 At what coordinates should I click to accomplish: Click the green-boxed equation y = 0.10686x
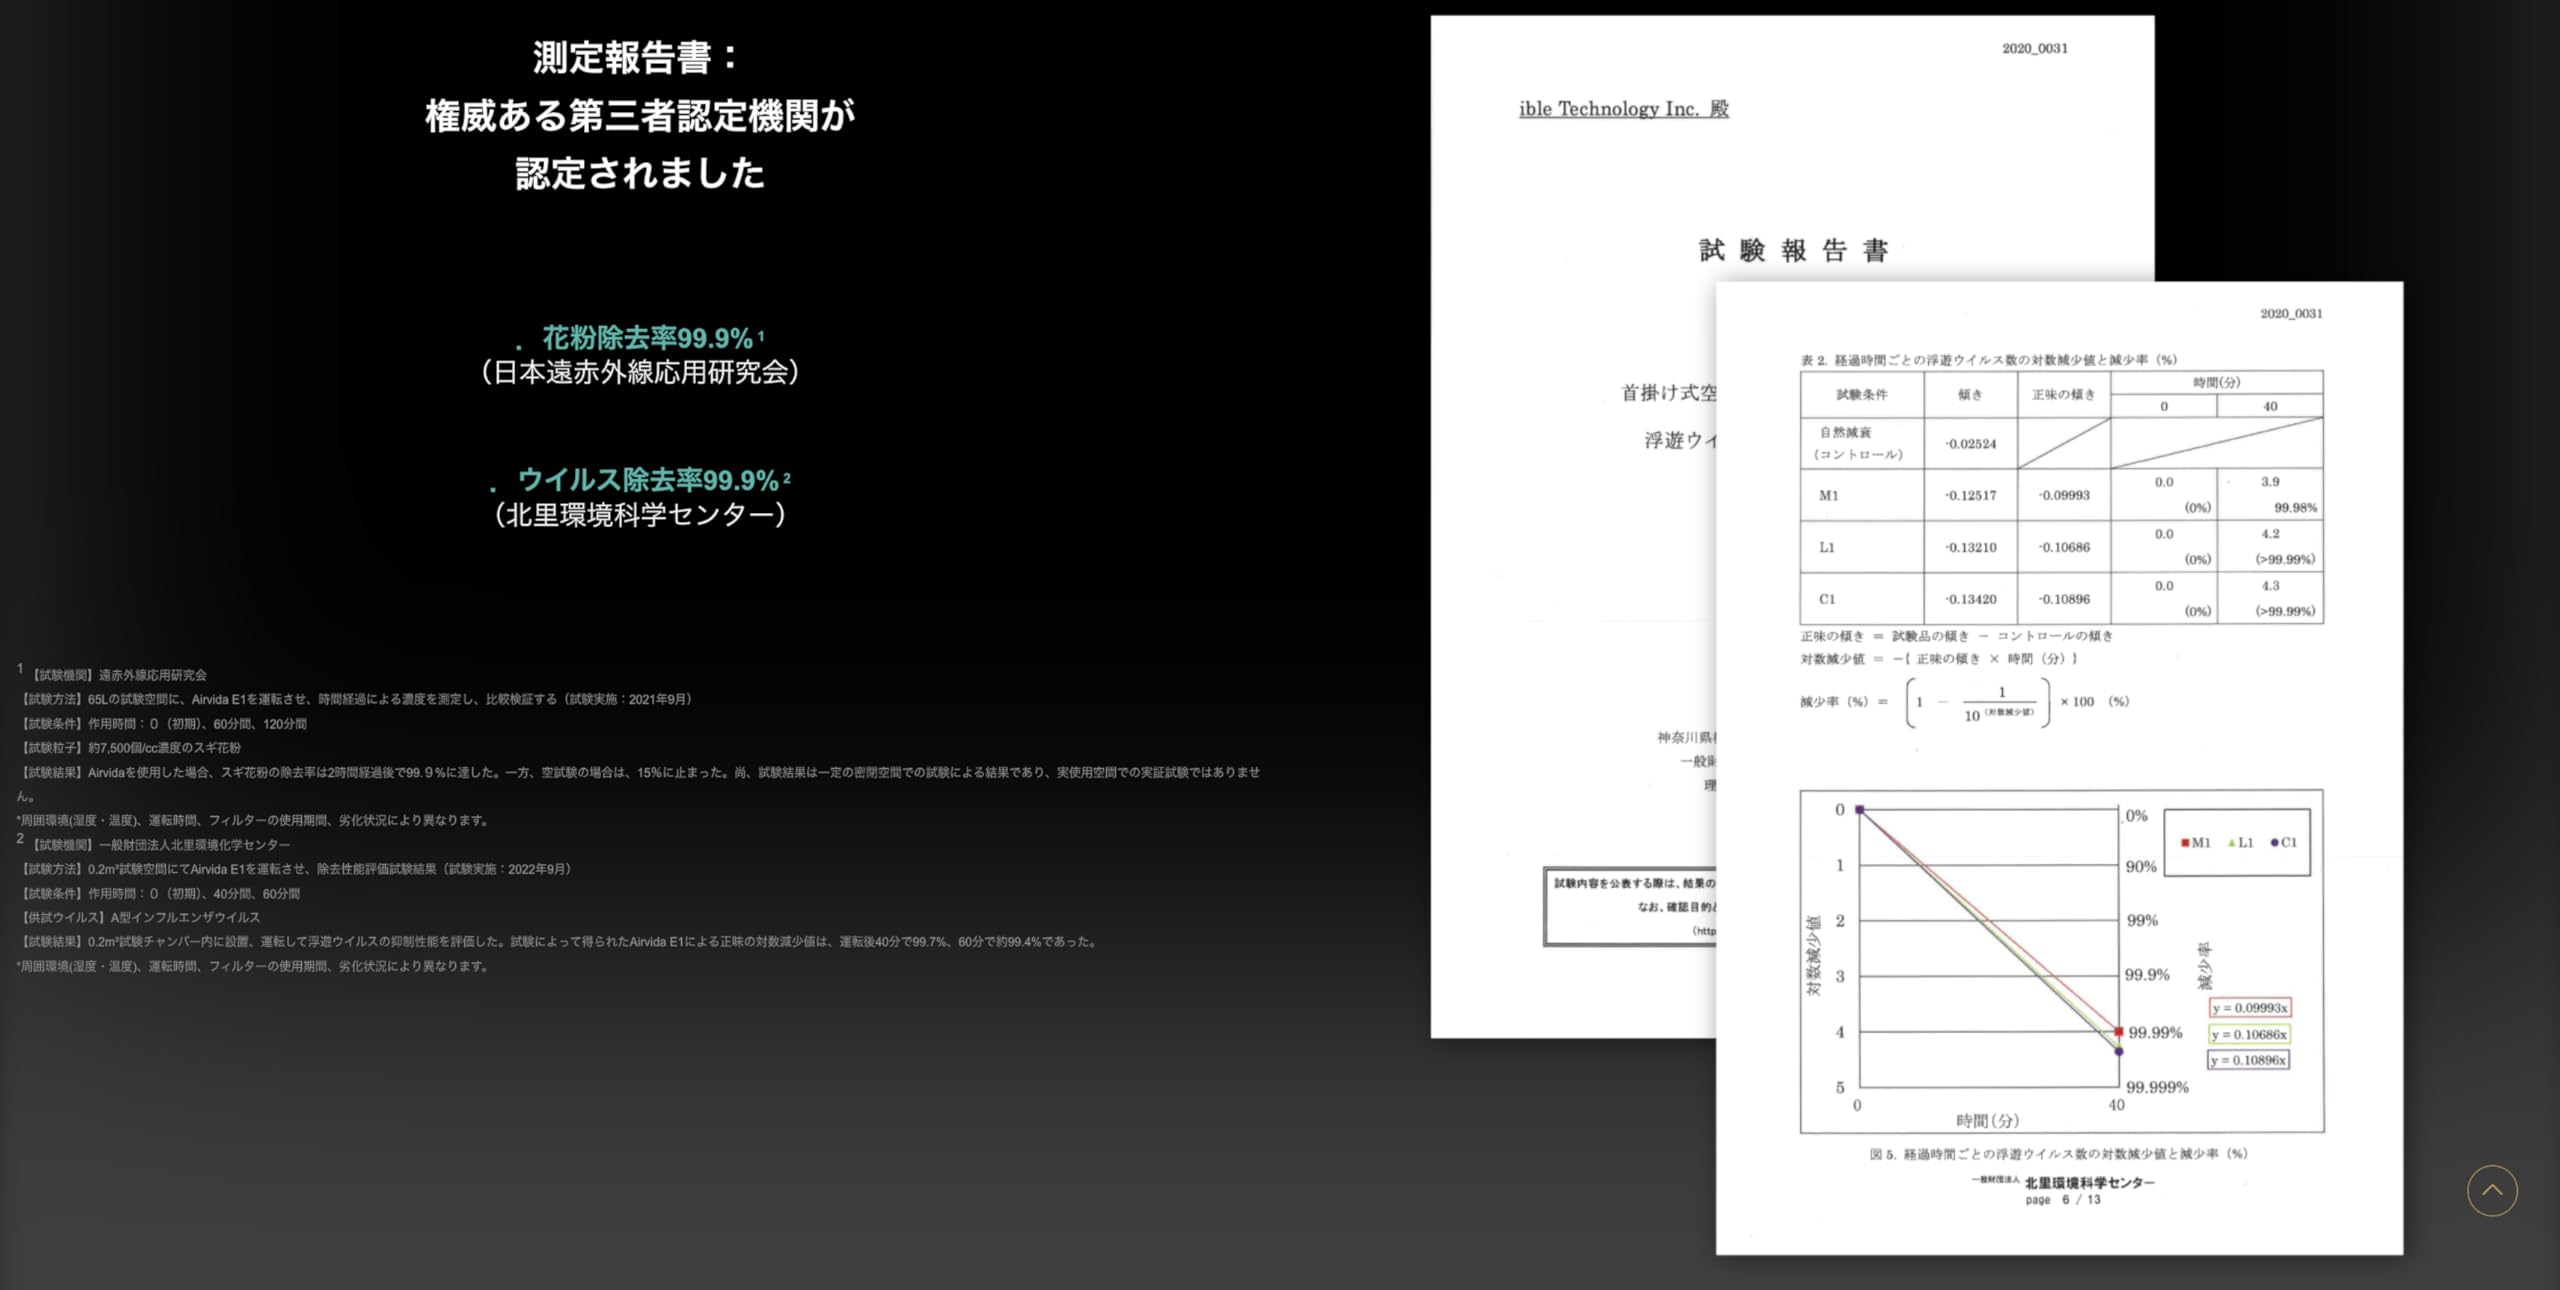coord(2249,1034)
